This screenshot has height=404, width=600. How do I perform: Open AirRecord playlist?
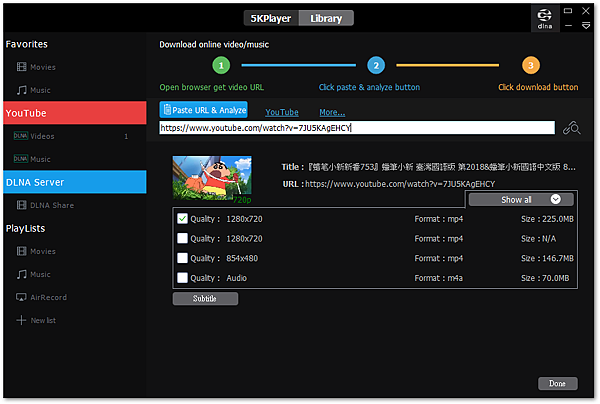tap(49, 297)
